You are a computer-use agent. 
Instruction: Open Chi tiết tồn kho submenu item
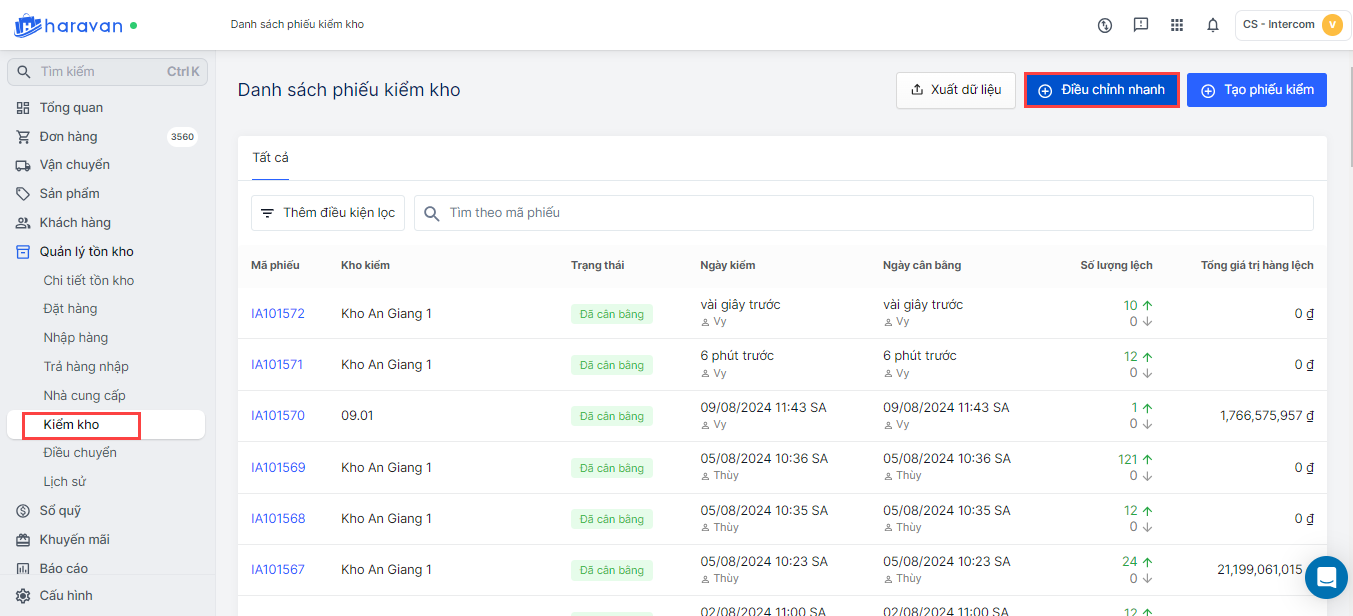click(x=88, y=281)
